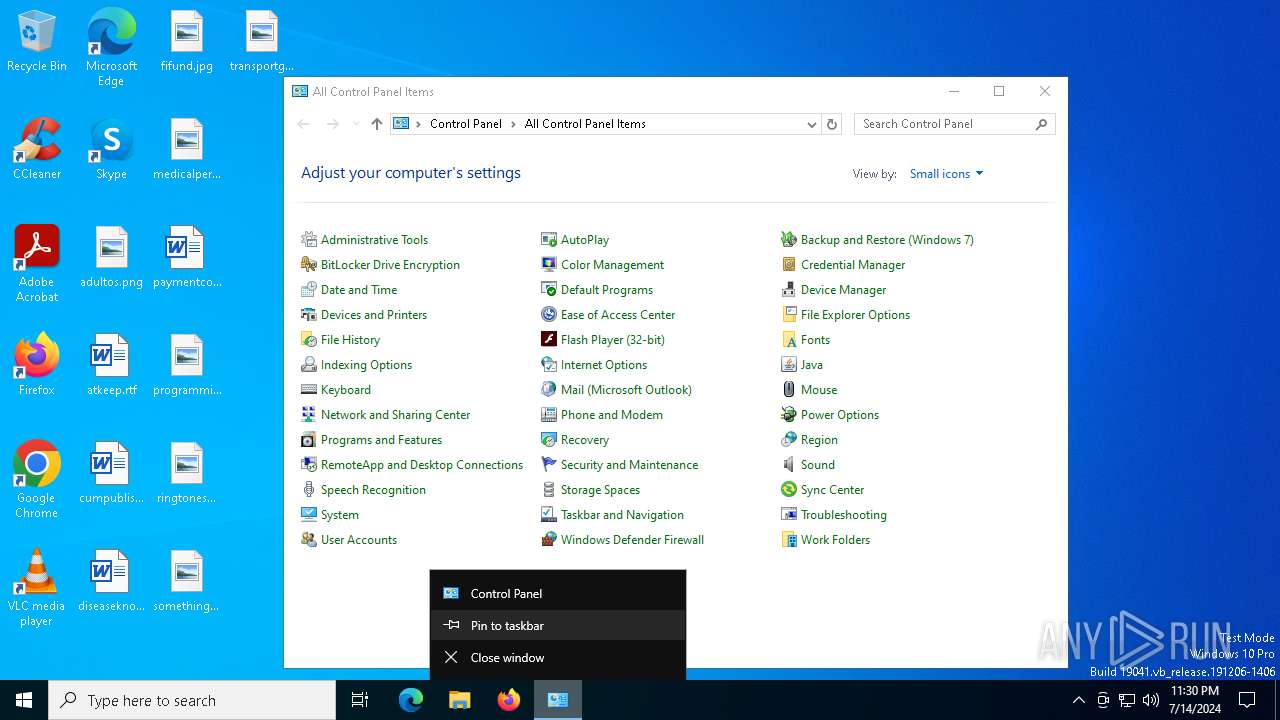Open Network and Sharing Center
The height and width of the screenshot is (720, 1280).
point(395,415)
